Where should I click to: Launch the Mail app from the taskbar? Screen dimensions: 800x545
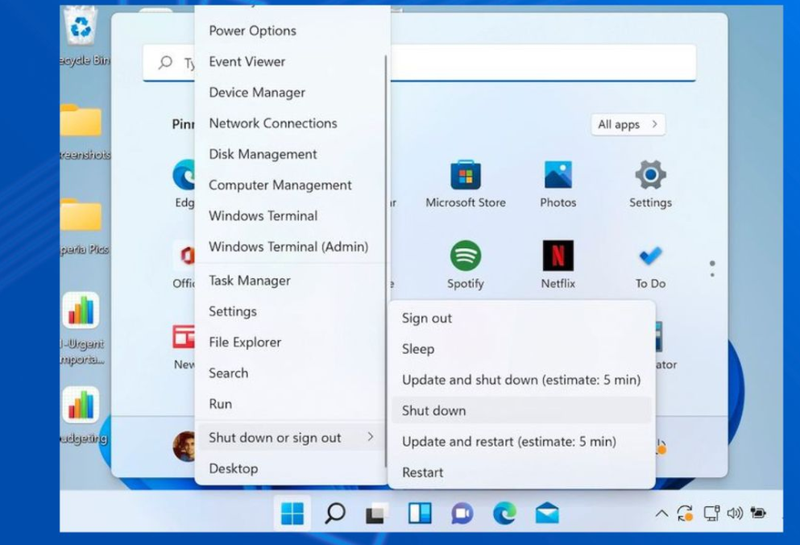point(547,513)
